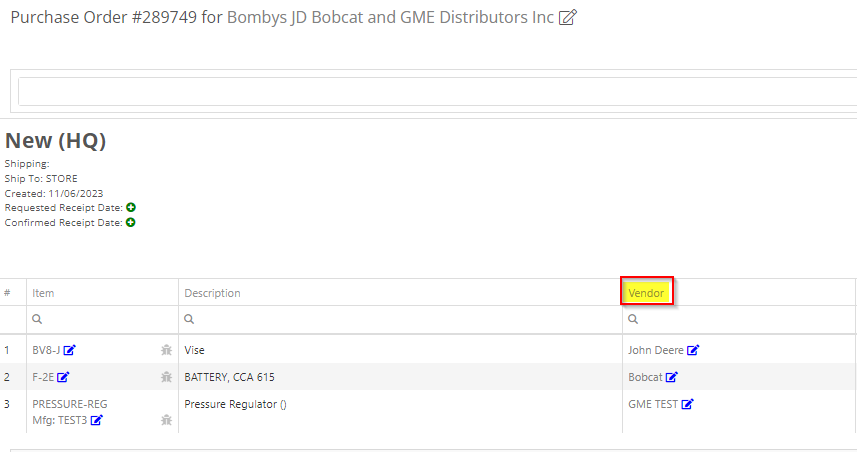Viewport: 857px width, 452px height.
Task: Filter by Item search field
Action: (102, 319)
